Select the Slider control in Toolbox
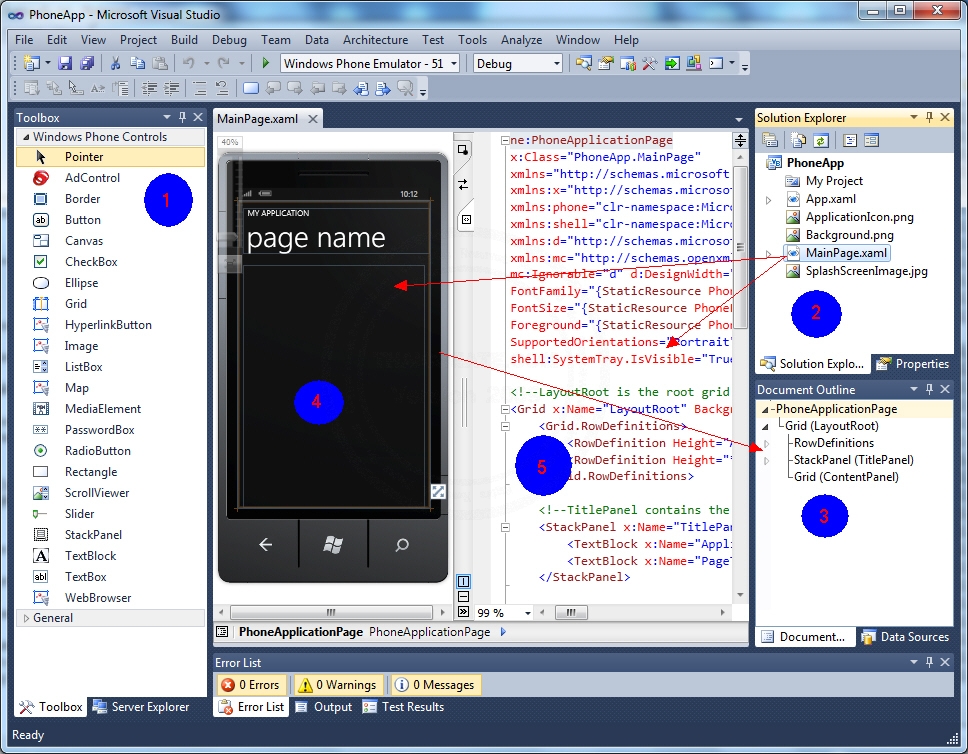The height and width of the screenshot is (754, 968). coord(80,514)
